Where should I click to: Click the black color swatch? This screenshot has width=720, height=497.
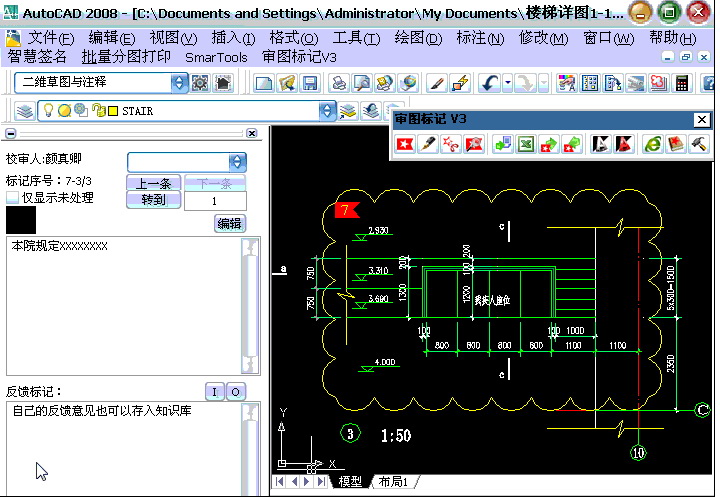pyautogui.click(x=21, y=220)
